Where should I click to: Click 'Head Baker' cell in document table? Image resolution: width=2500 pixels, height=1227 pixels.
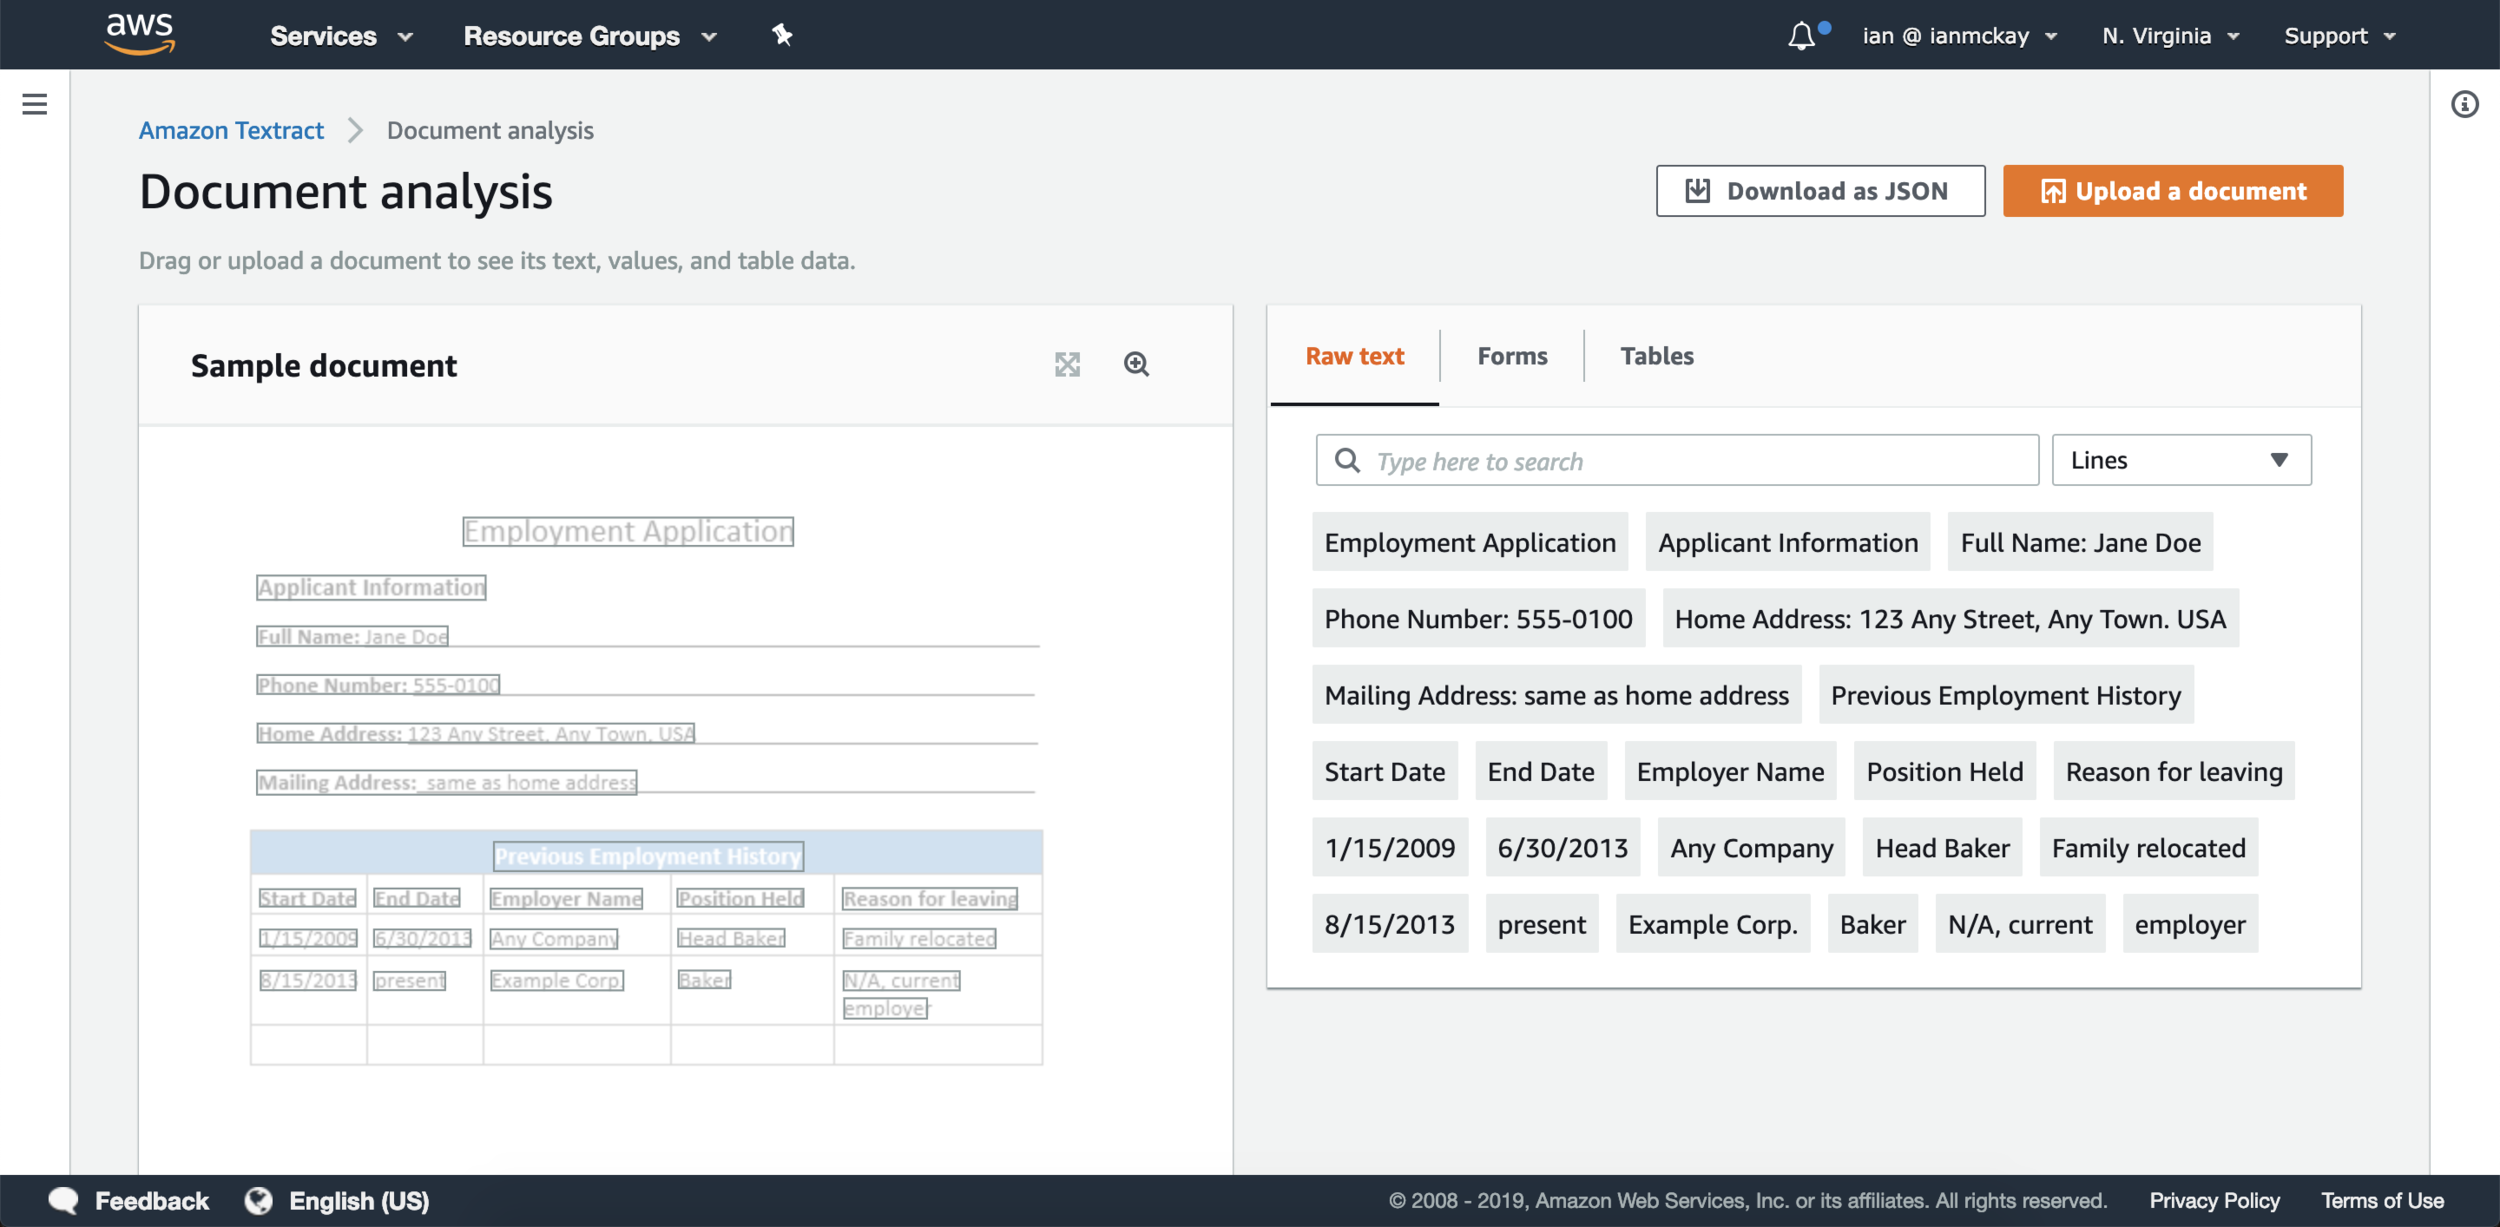click(731, 938)
